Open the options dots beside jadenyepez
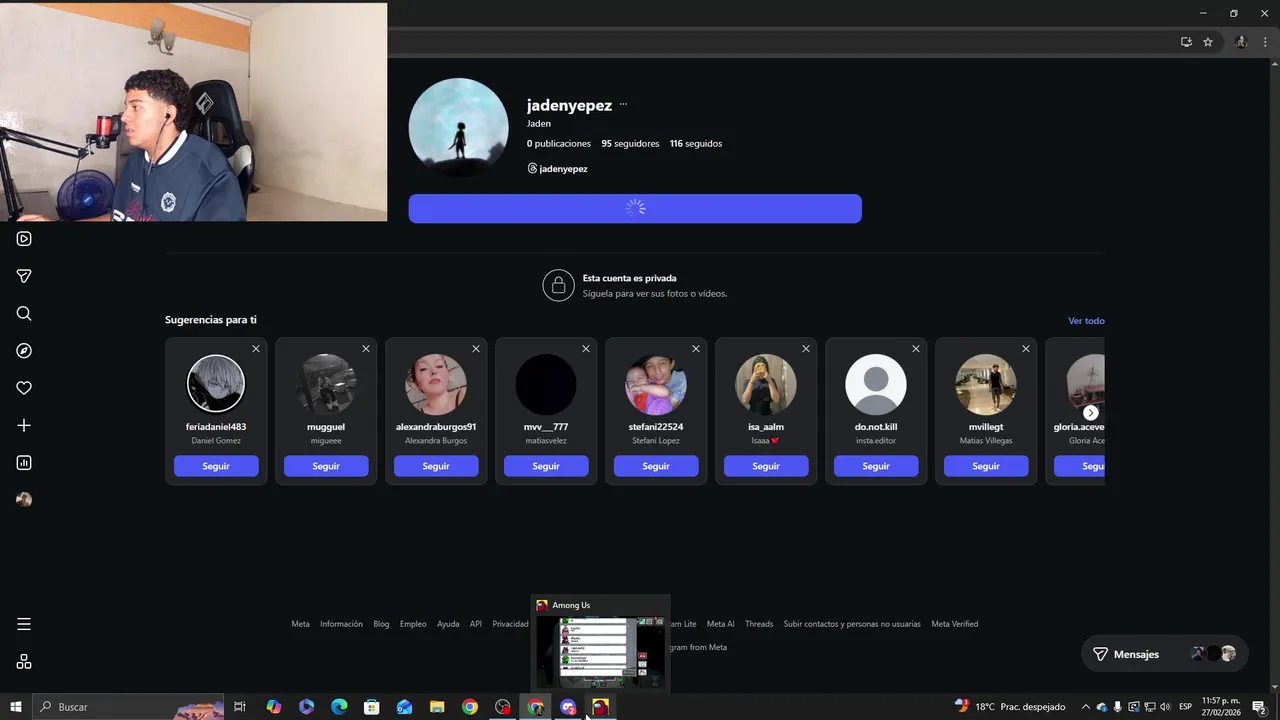The height and width of the screenshot is (720, 1280). point(623,105)
